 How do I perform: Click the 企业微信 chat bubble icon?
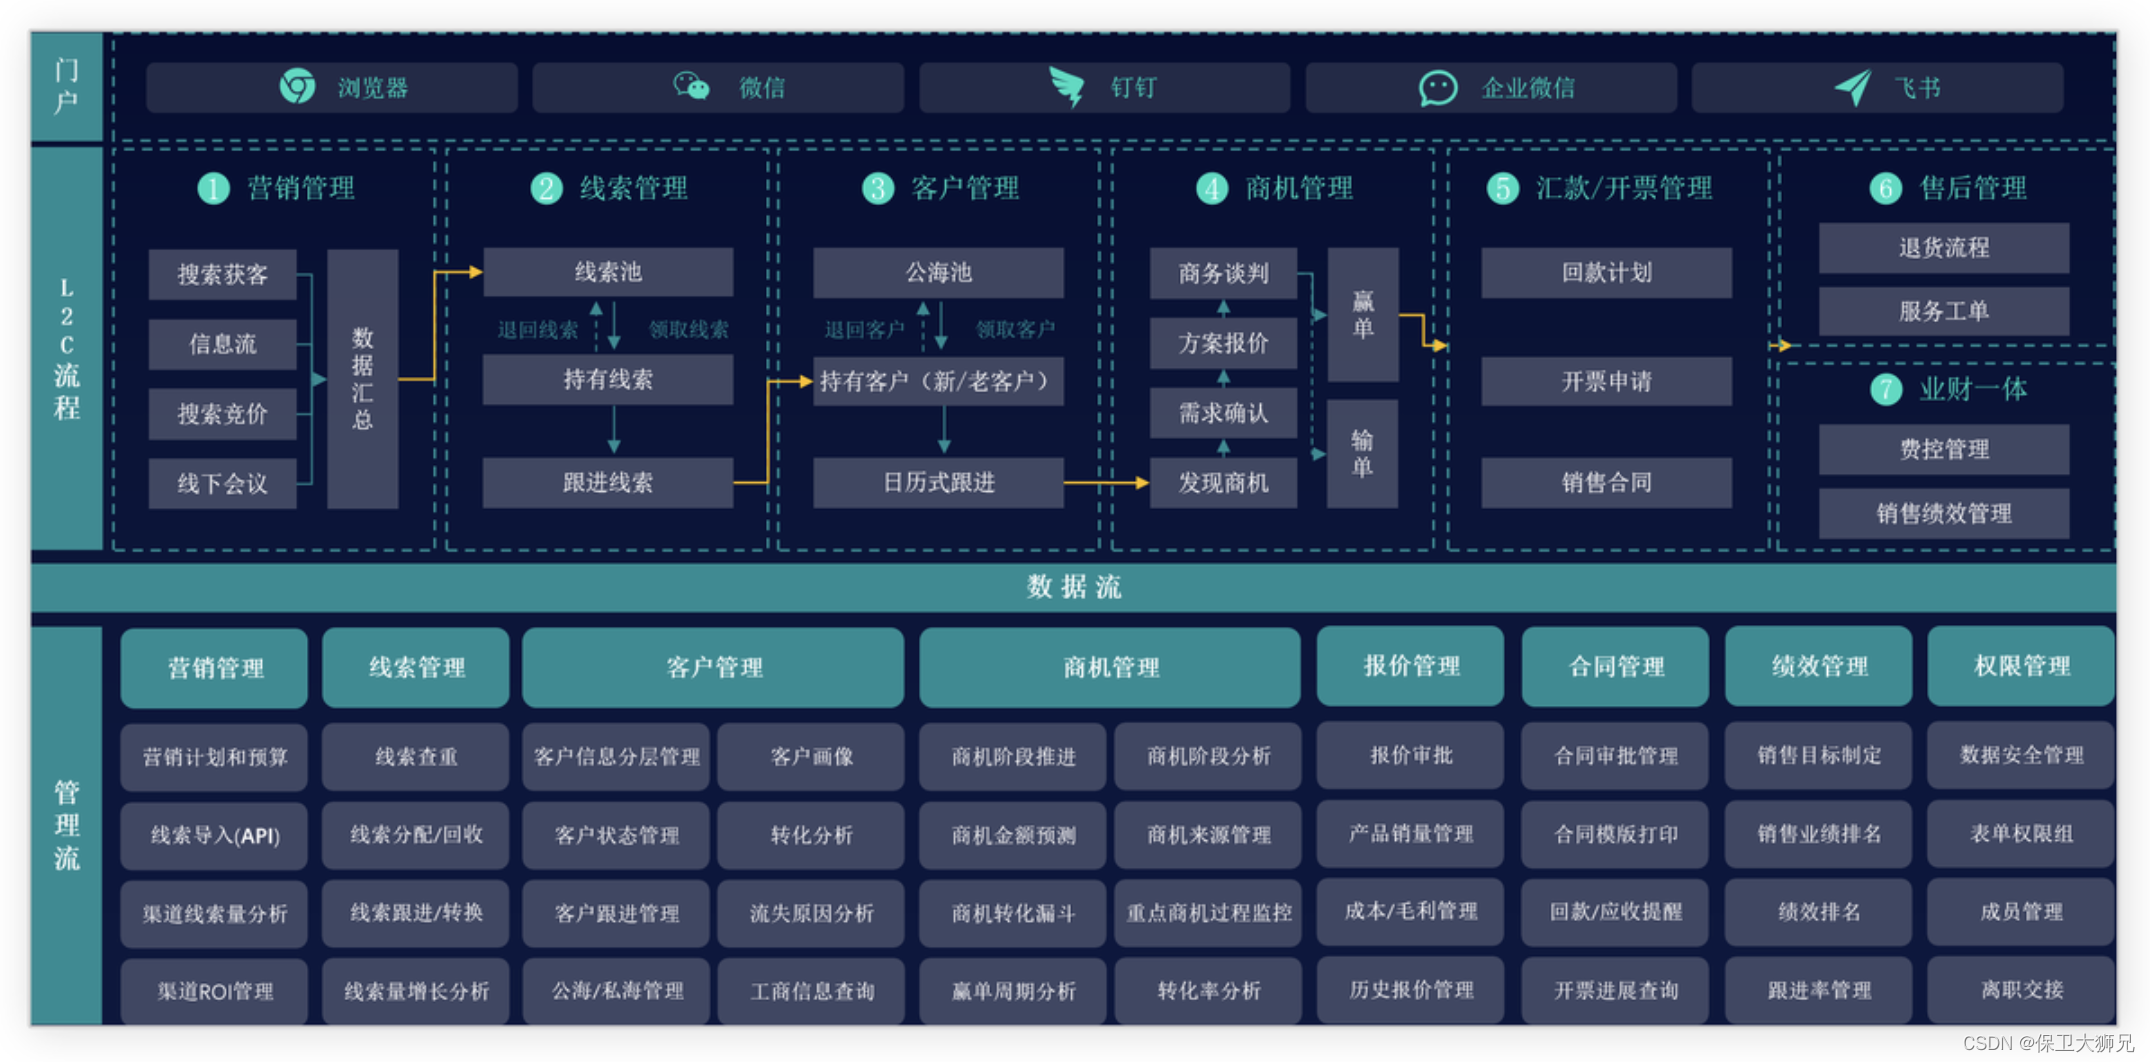pos(1438,88)
